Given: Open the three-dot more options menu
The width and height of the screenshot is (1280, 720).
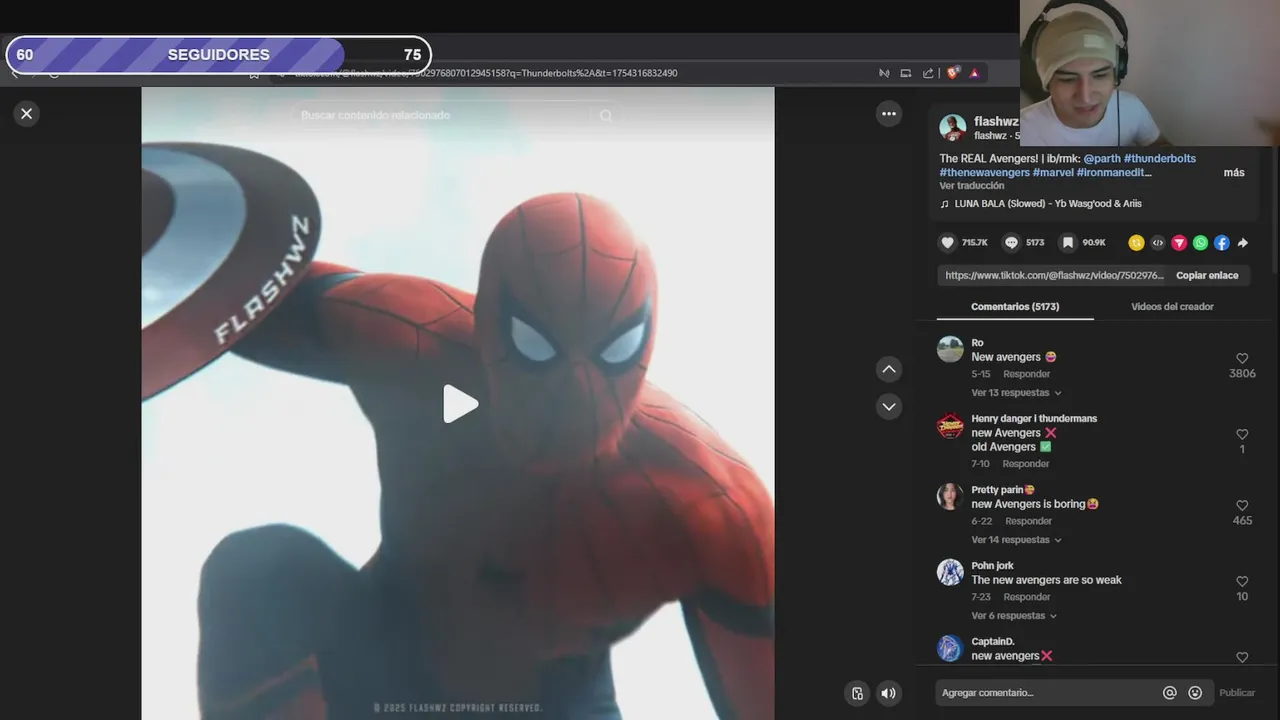Looking at the screenshot, I should 889,114.
